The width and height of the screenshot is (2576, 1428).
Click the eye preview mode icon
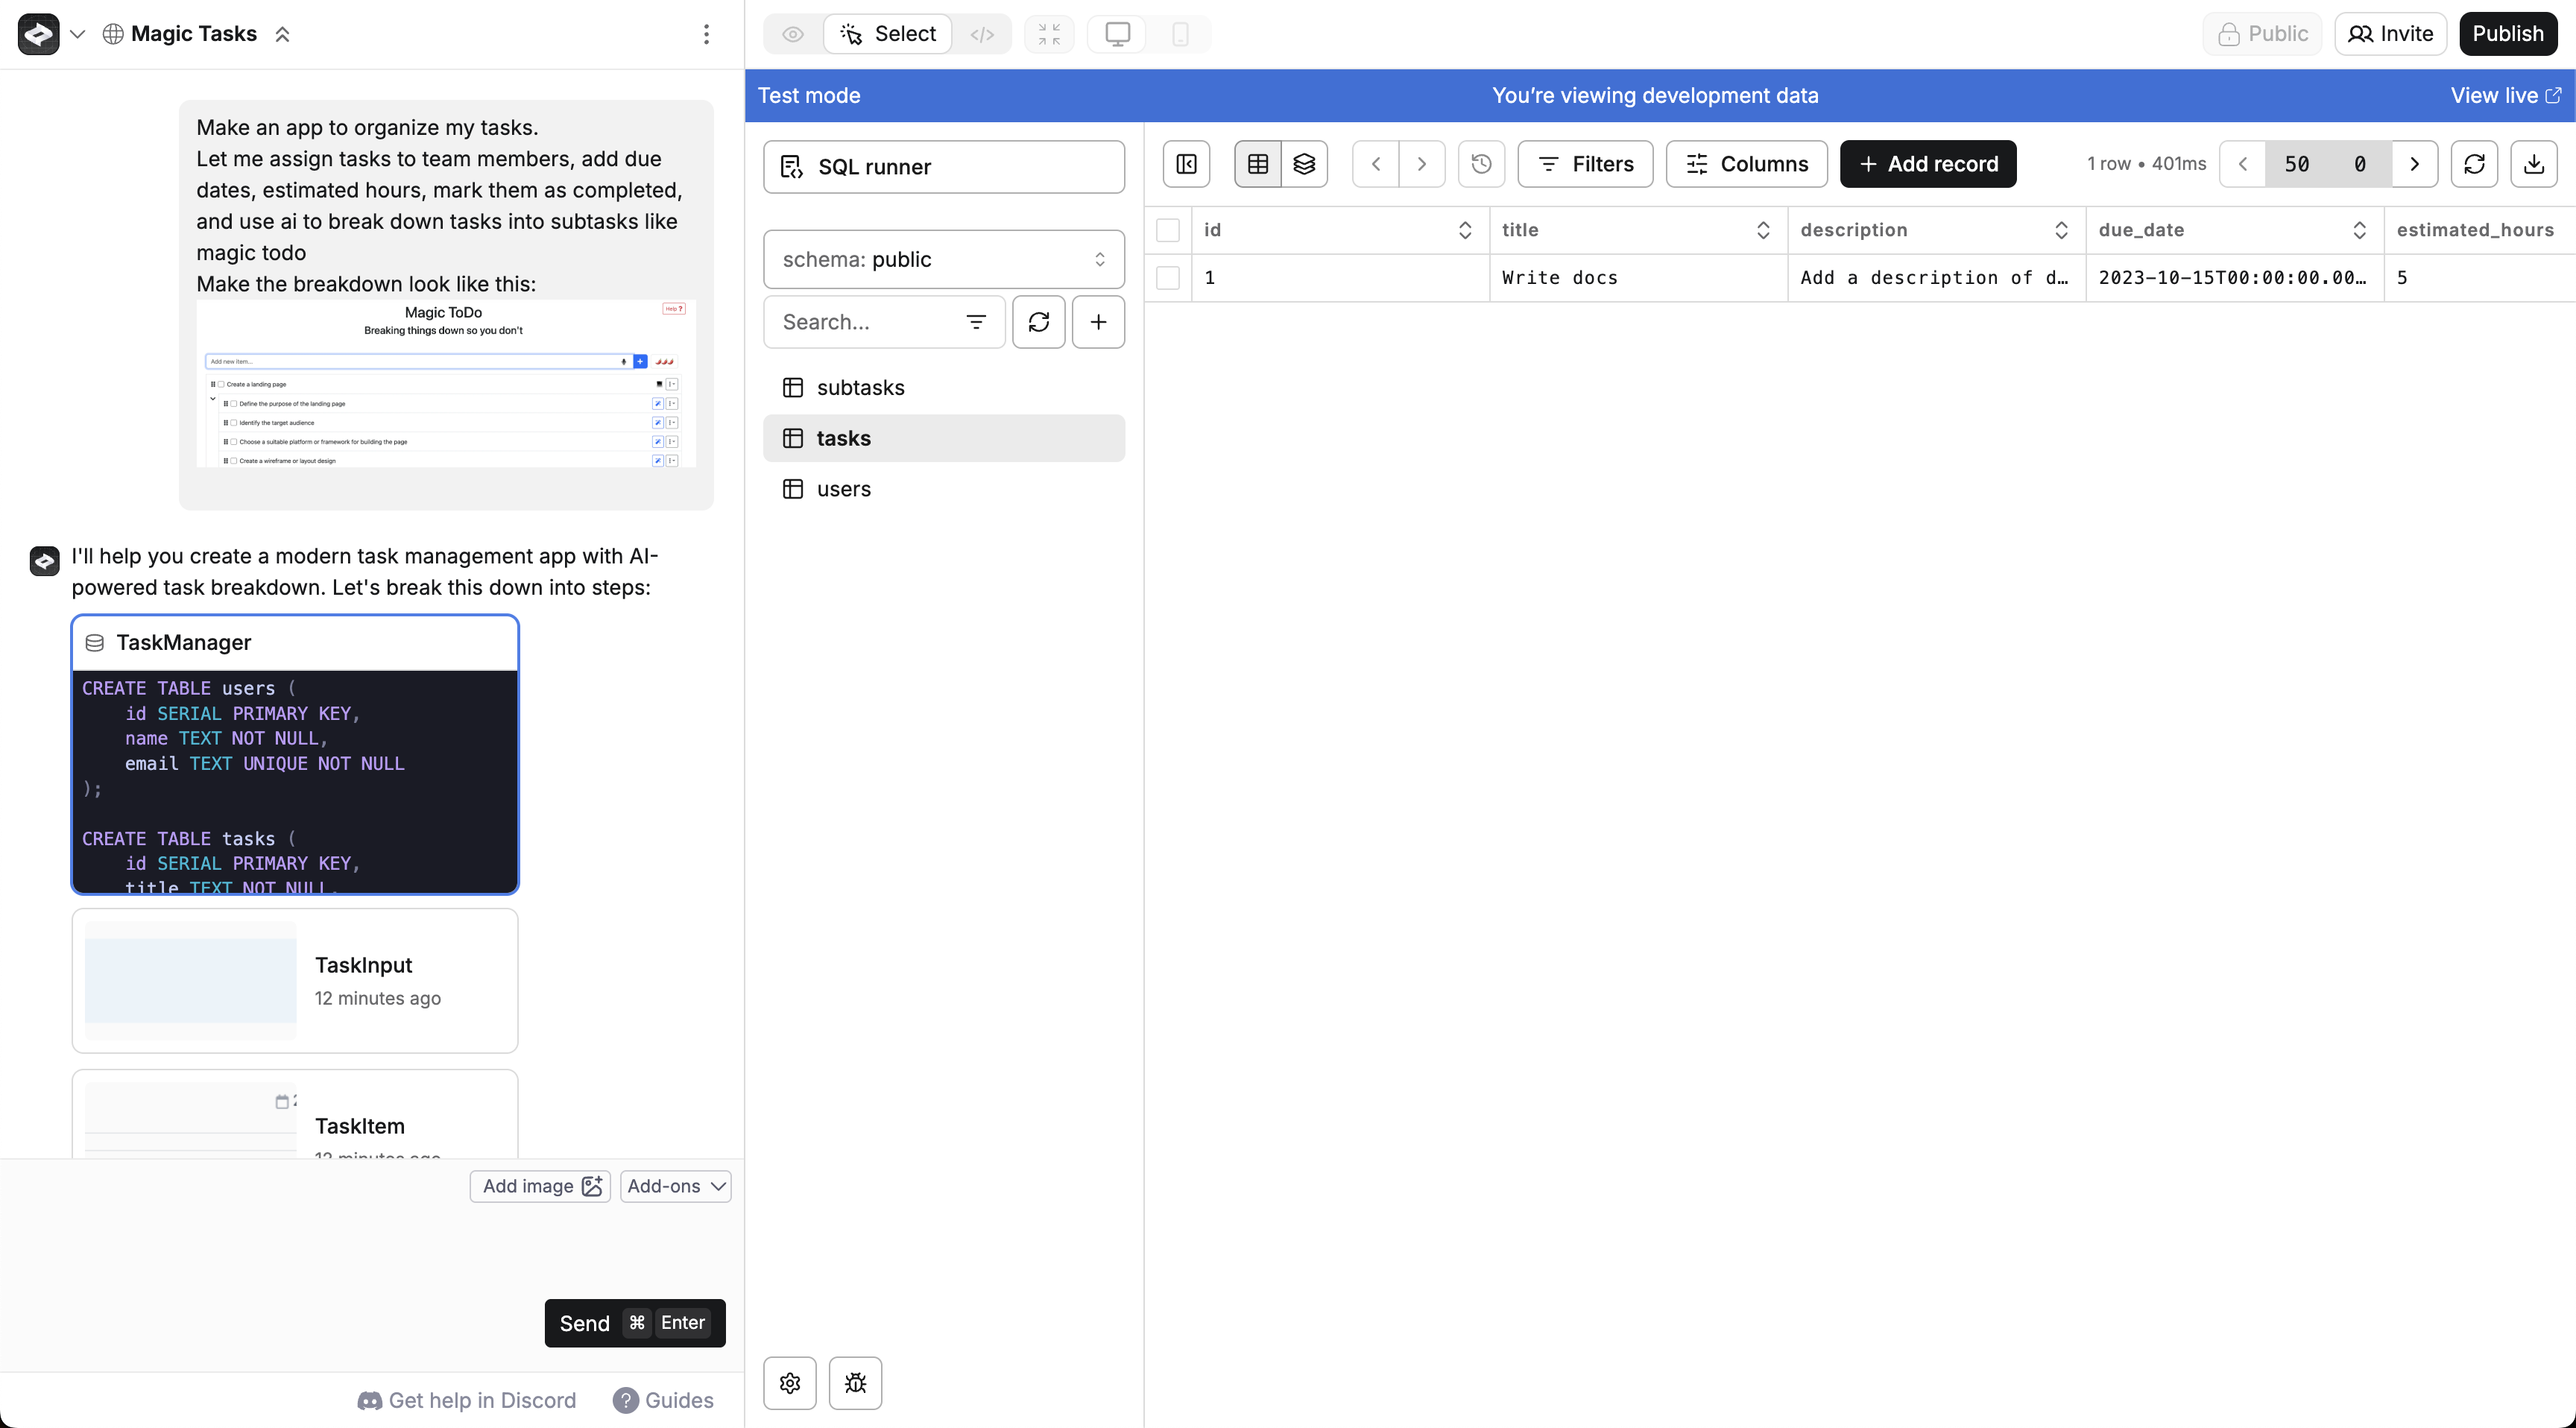(792, 34)
